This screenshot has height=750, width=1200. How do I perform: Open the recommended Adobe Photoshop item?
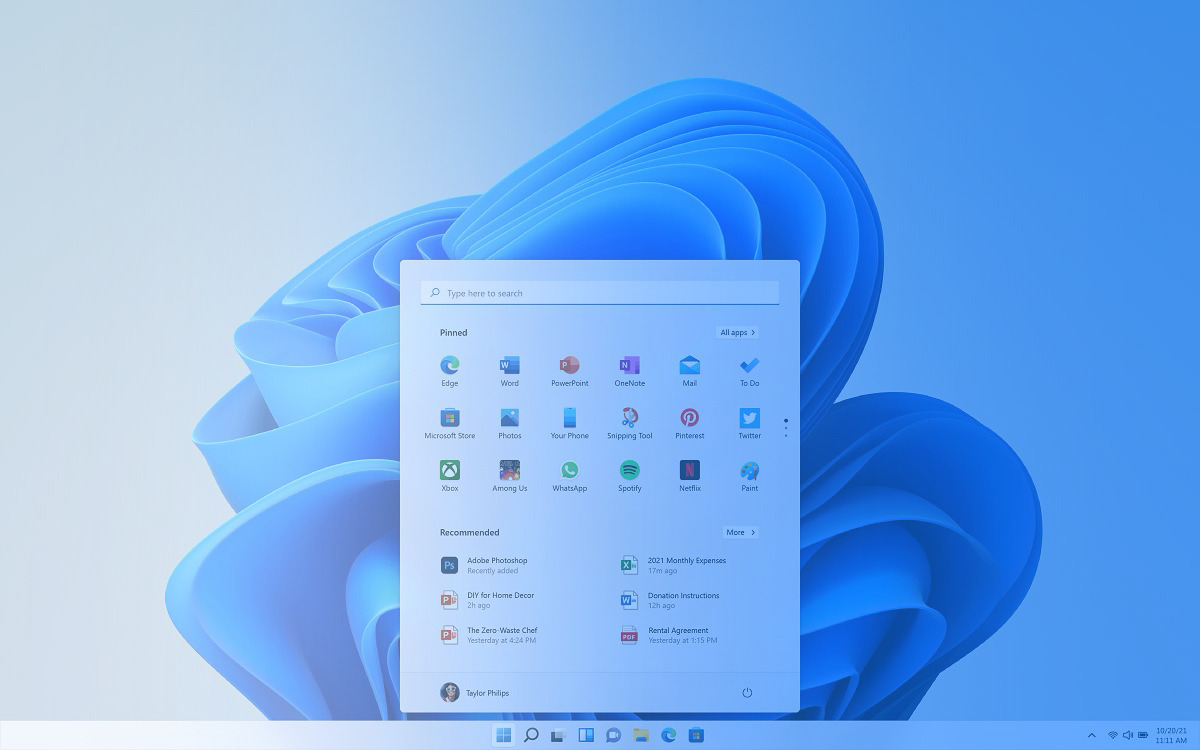pos(485,565)
